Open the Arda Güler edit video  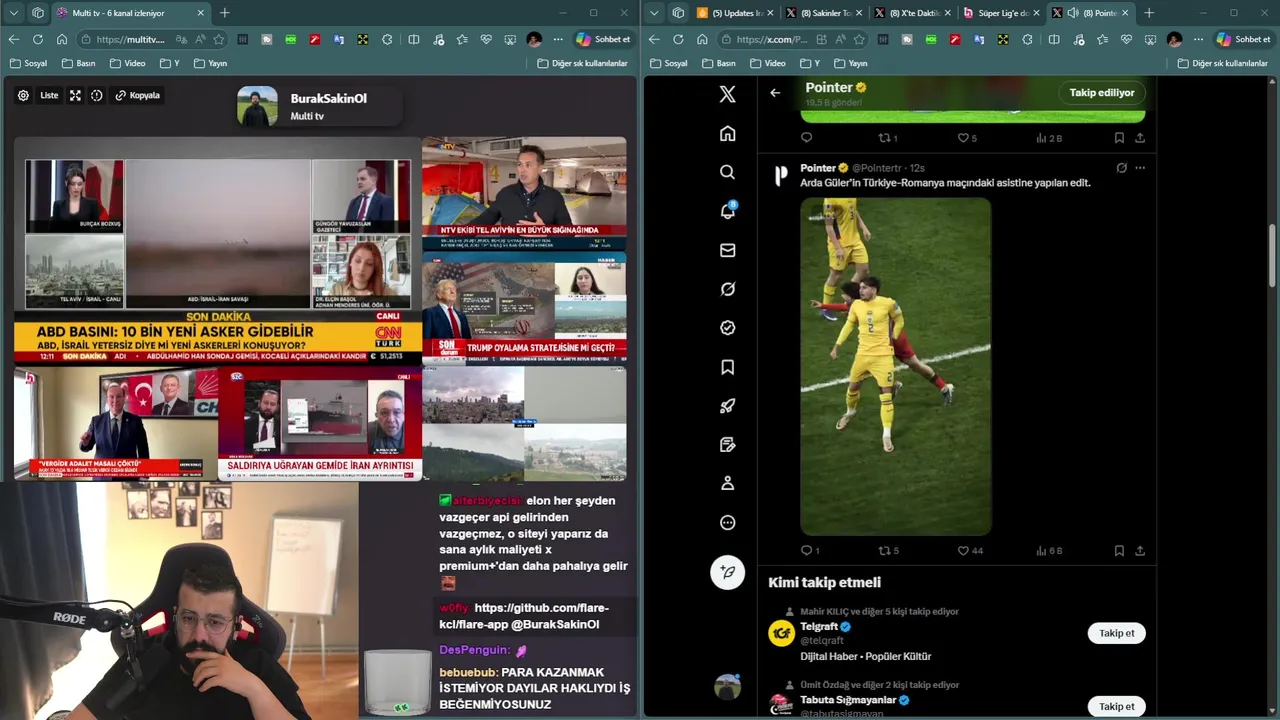click(x=895, y=366)
